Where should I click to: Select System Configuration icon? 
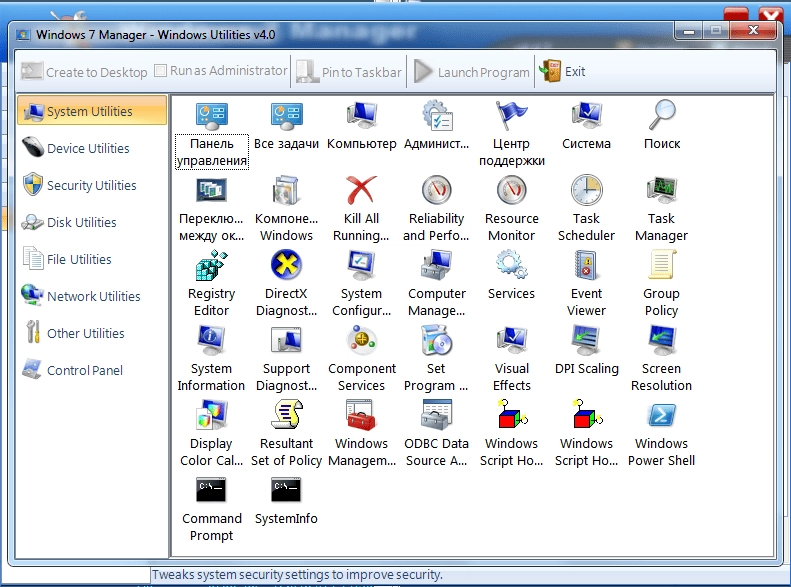[x=362, y=266]
